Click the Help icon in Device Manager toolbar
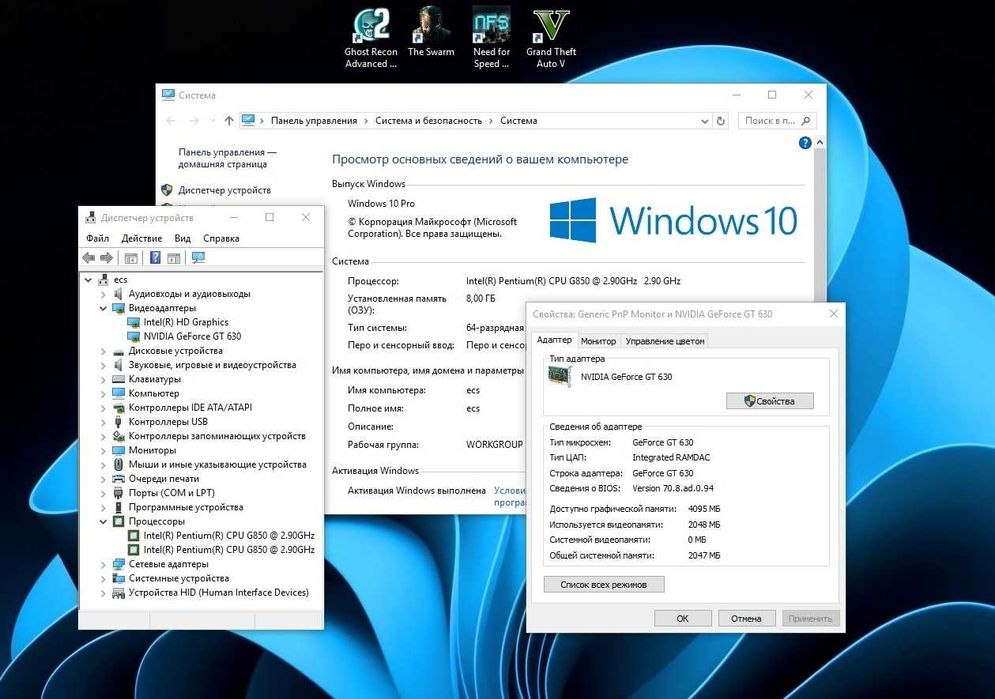Screen dimensions: 995x699 (x=155, y=258)
